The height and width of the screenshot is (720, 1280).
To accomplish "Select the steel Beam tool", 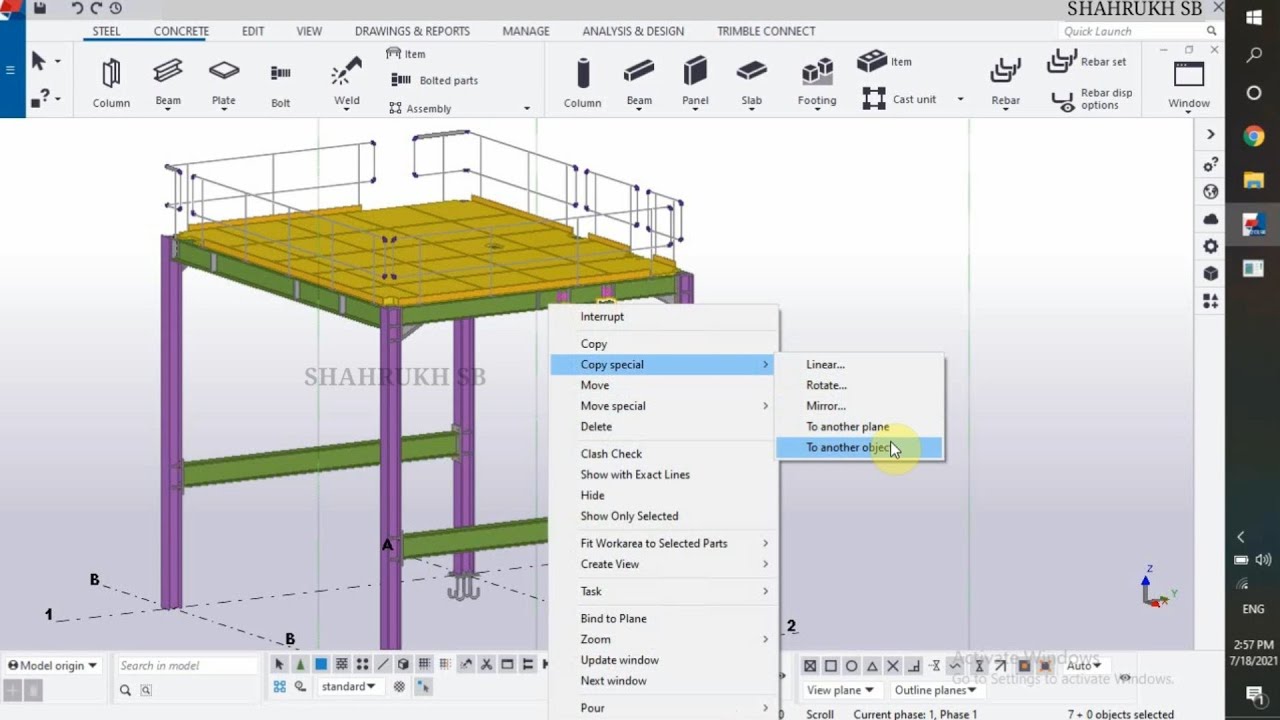I will pyautogui.click(x=168, y=82).
